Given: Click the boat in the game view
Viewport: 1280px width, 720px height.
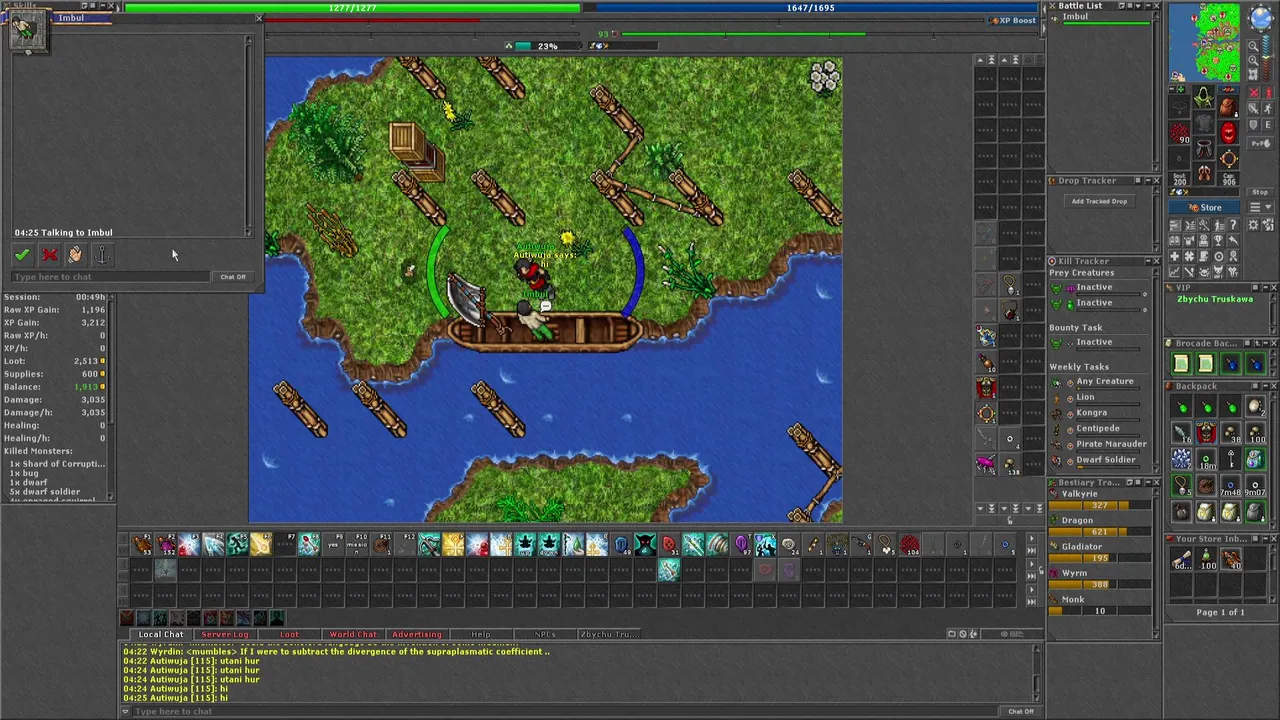Looking at the screenshot, I should coord(545,332).
